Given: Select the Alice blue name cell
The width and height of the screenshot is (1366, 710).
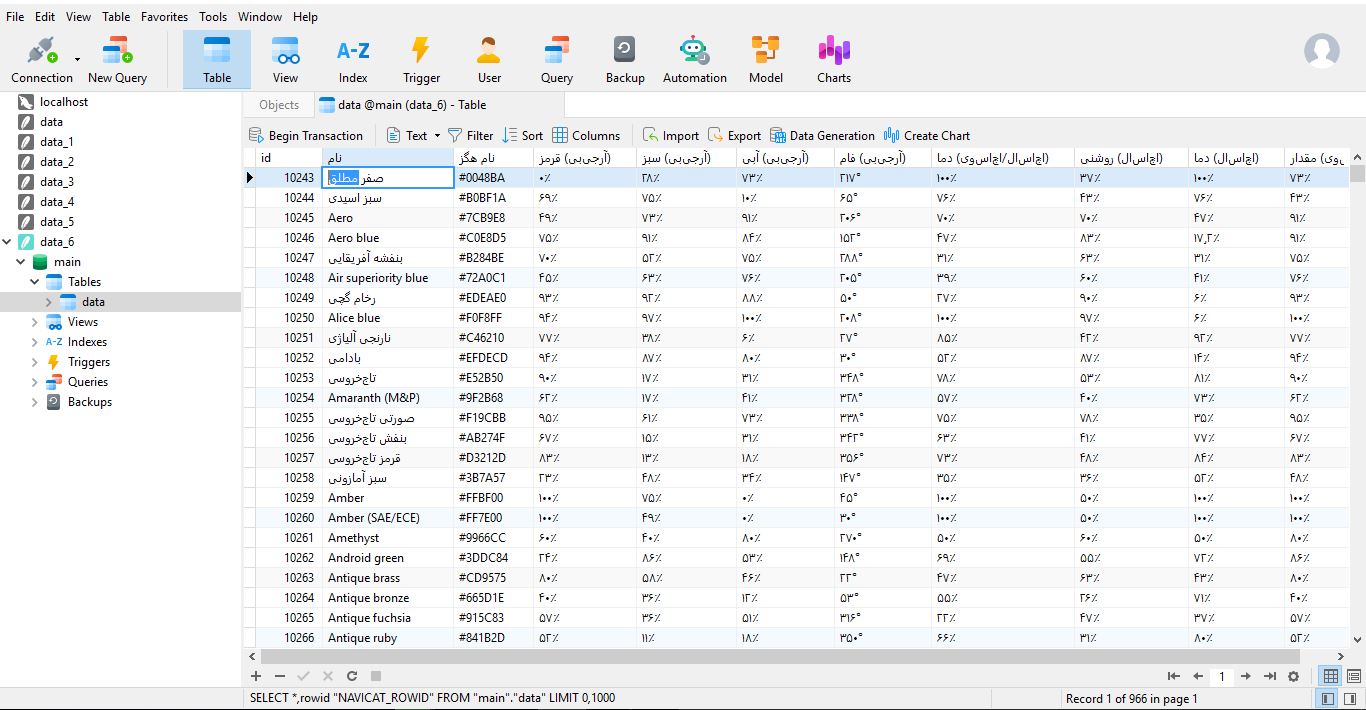Looking at the screenshot, I should [x=388, y=317].
